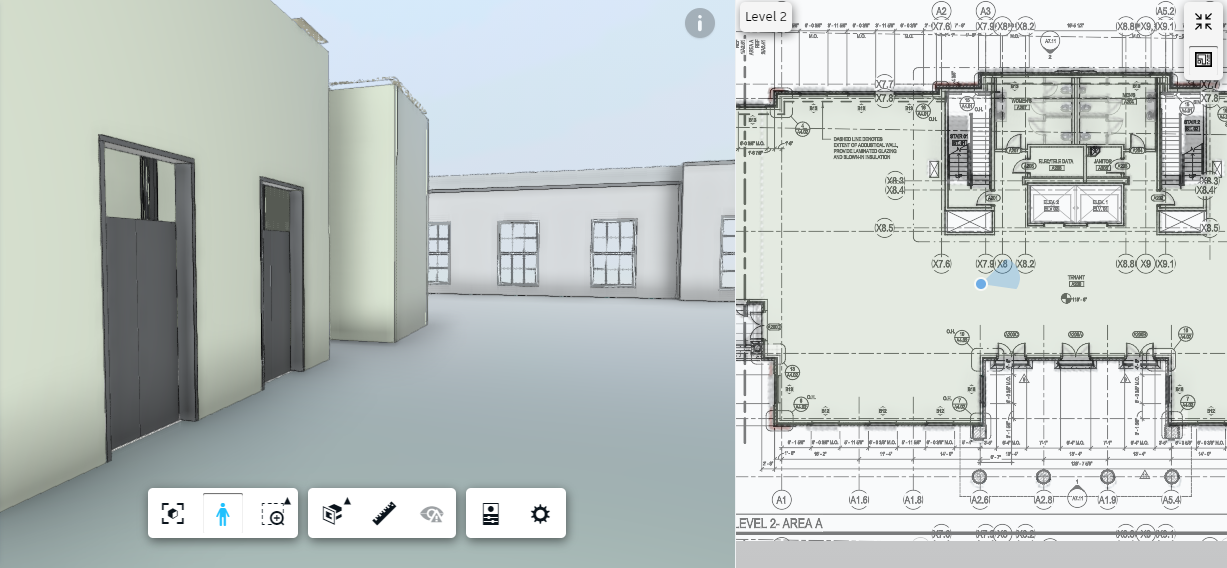Click the A3 grid bubble on the plan
Screen dimensions: 1227x568
985,11
